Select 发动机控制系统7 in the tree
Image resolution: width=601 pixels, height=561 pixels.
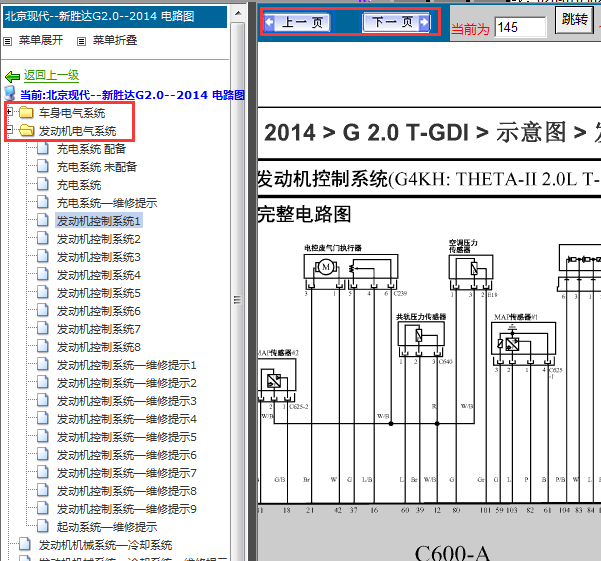(x=99, y=329)
